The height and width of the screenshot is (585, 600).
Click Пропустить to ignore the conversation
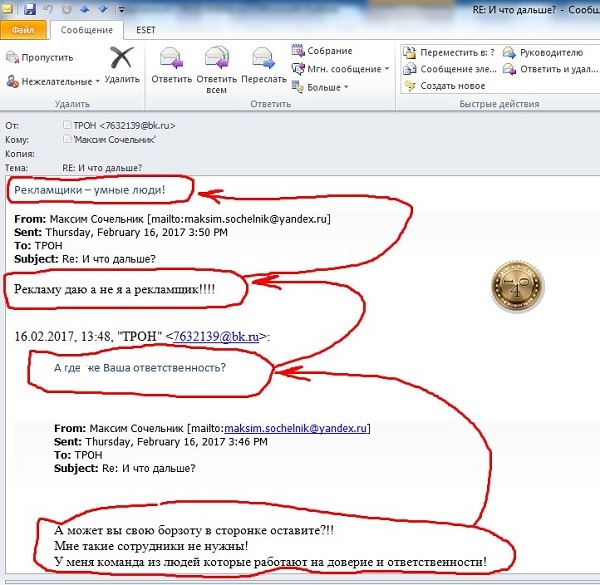tap(39, 58)
